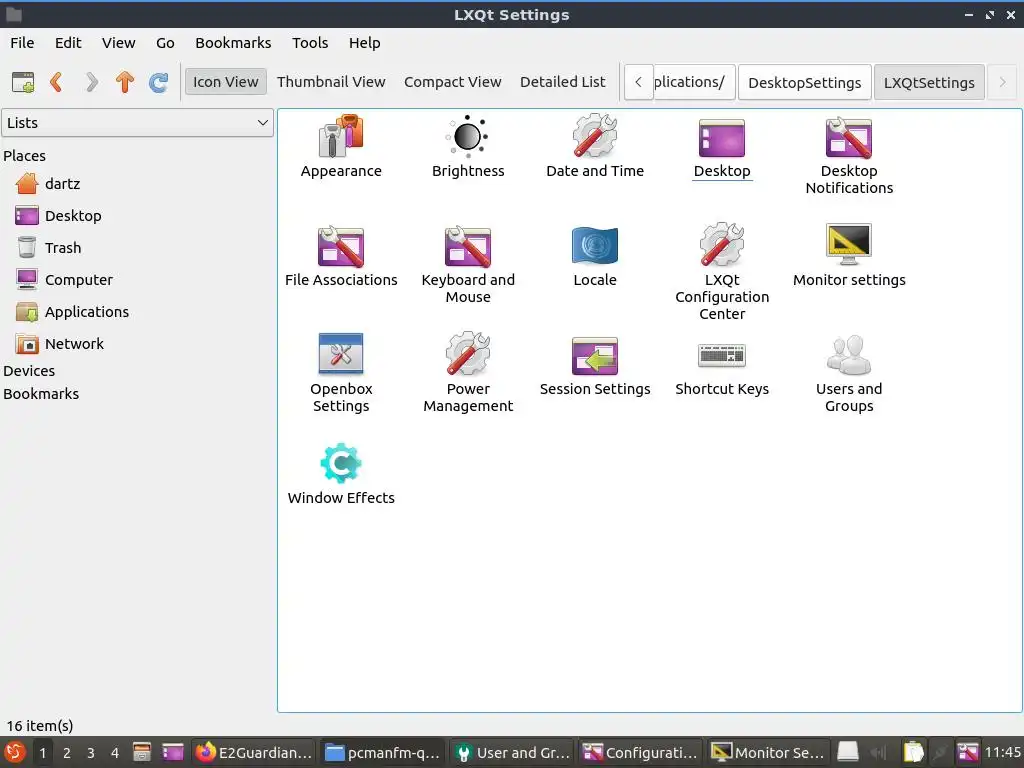The width and height of the screenshot is (1024, 768).
Task: Open the View menu
Action: (x=118, y=43)
